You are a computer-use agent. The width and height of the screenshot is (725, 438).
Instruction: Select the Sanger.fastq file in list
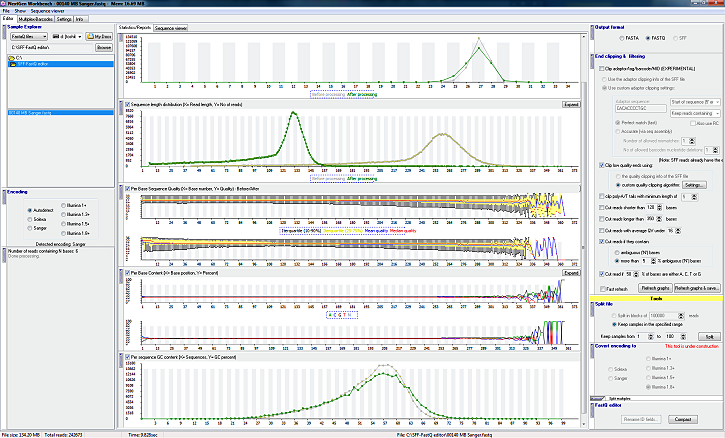coord(61,113)
